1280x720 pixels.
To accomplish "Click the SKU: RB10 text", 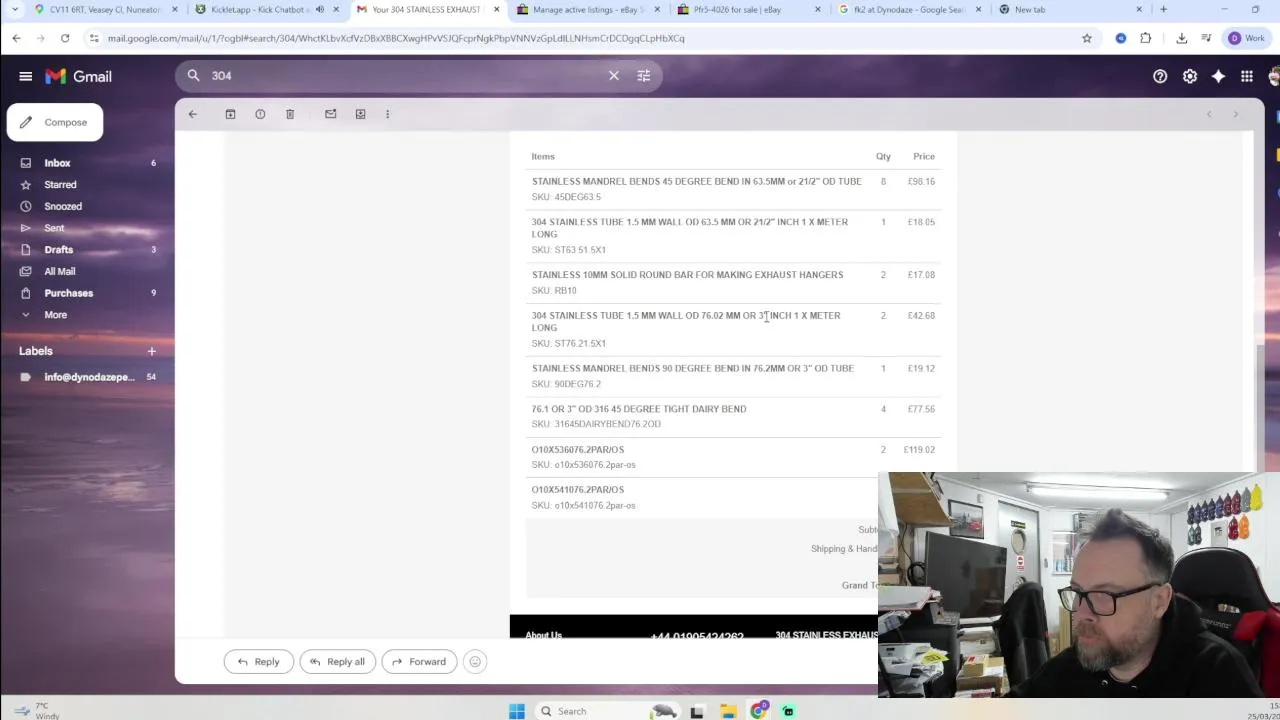I will [x=554, y=291].
